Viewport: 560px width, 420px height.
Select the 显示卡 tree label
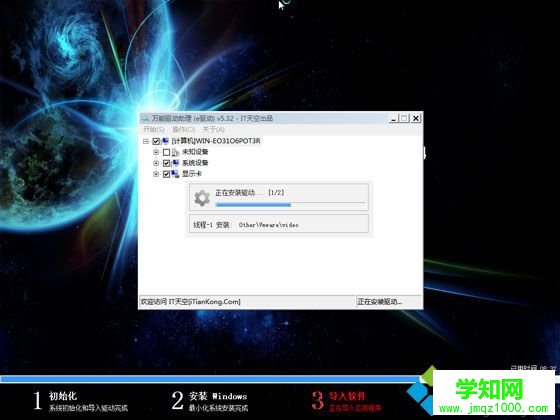[x=192, y=174]
